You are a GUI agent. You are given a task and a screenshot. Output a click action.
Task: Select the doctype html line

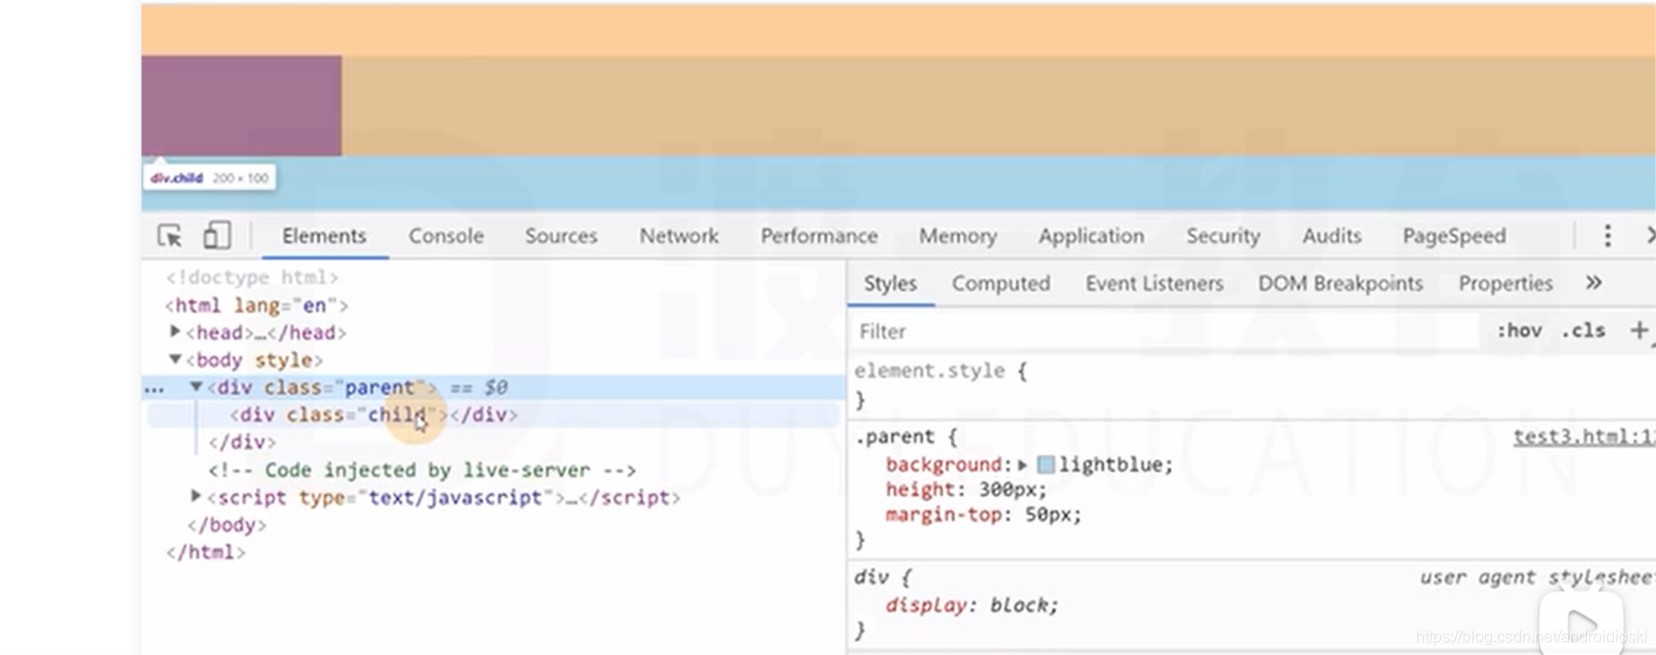click(x=252, y=277)
